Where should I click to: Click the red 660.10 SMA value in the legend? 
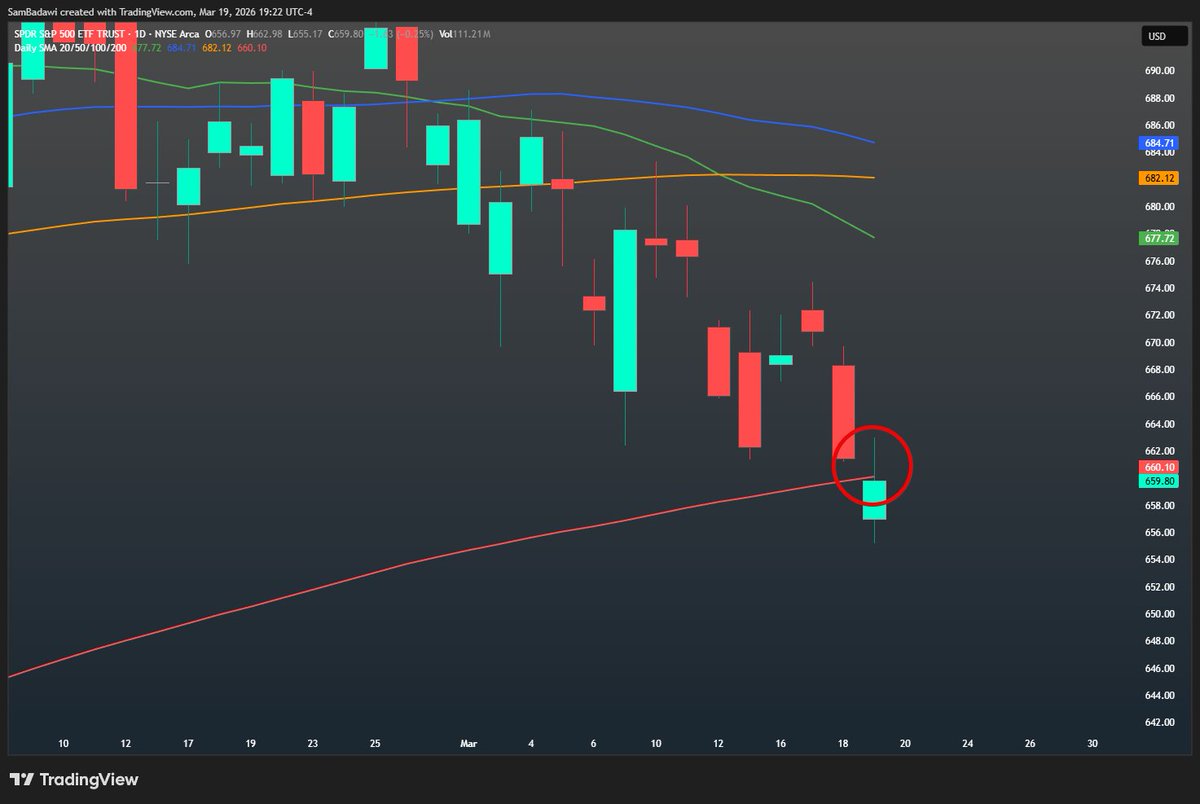[251, 47]
